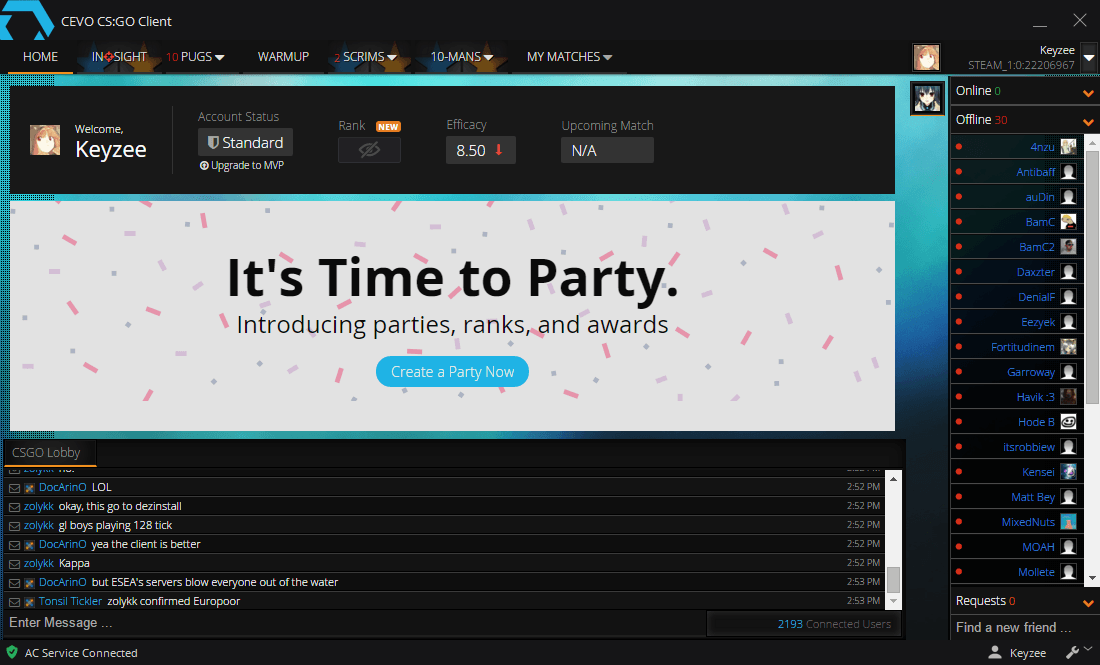Click the mail icon beside 'gl boys playing 128 tick'
This screenshot has height=665, width=1100.
pos(14,525)
